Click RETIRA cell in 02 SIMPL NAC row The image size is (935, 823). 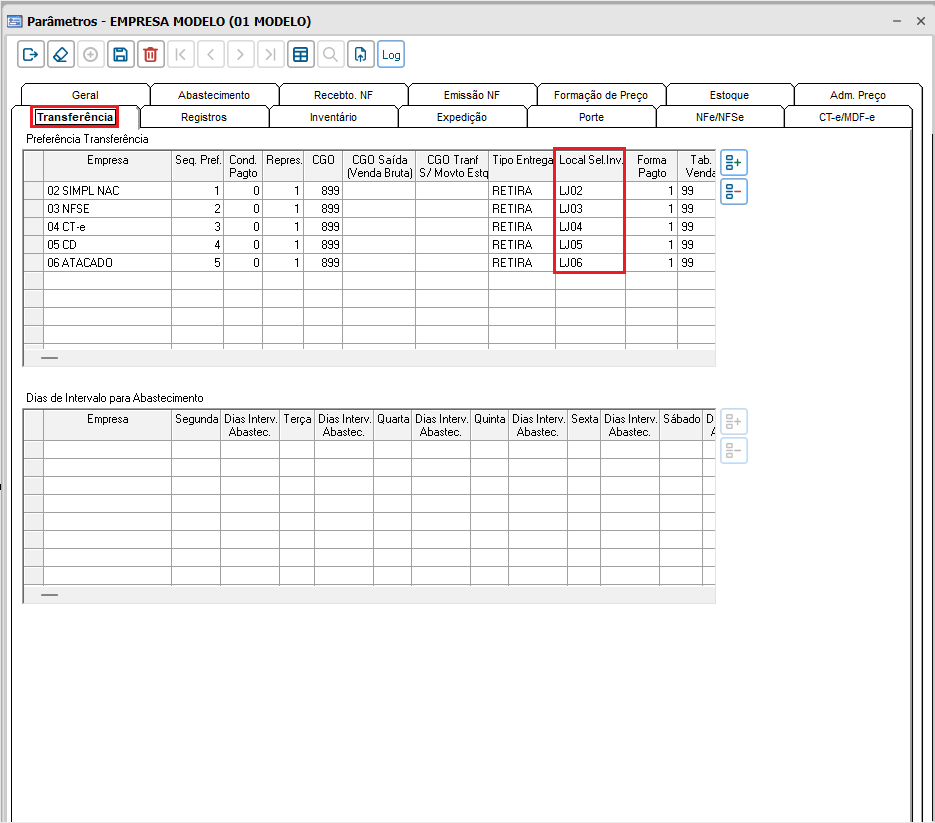tap(522, 191)
